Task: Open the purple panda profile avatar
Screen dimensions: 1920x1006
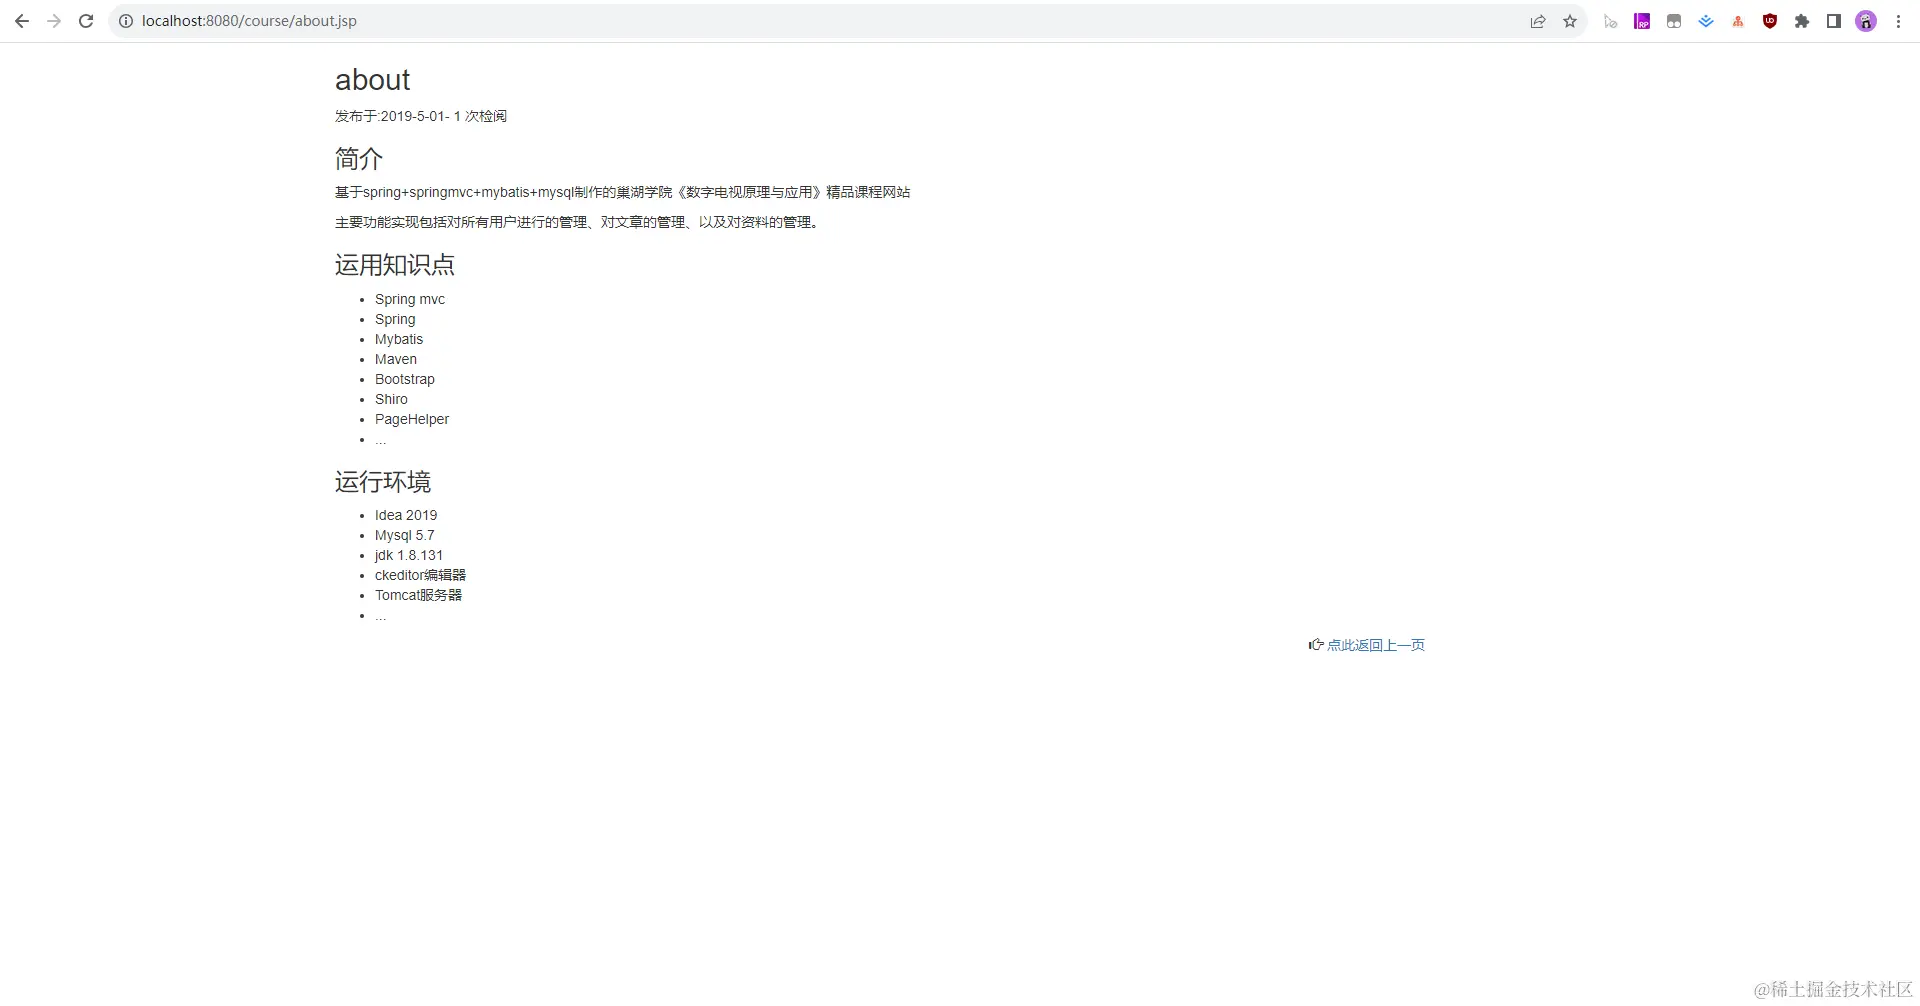Action: pyautogui.click(x=1866, y=20)
